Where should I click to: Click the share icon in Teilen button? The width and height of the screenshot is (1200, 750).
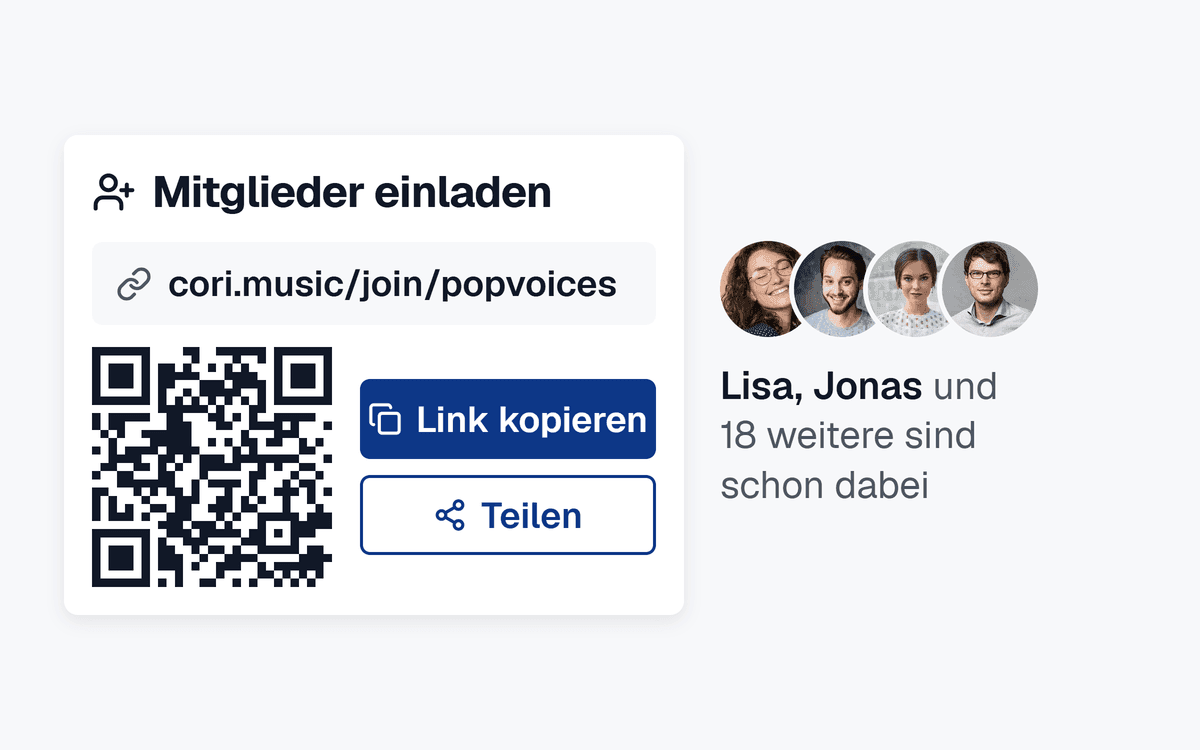[450, 516]
